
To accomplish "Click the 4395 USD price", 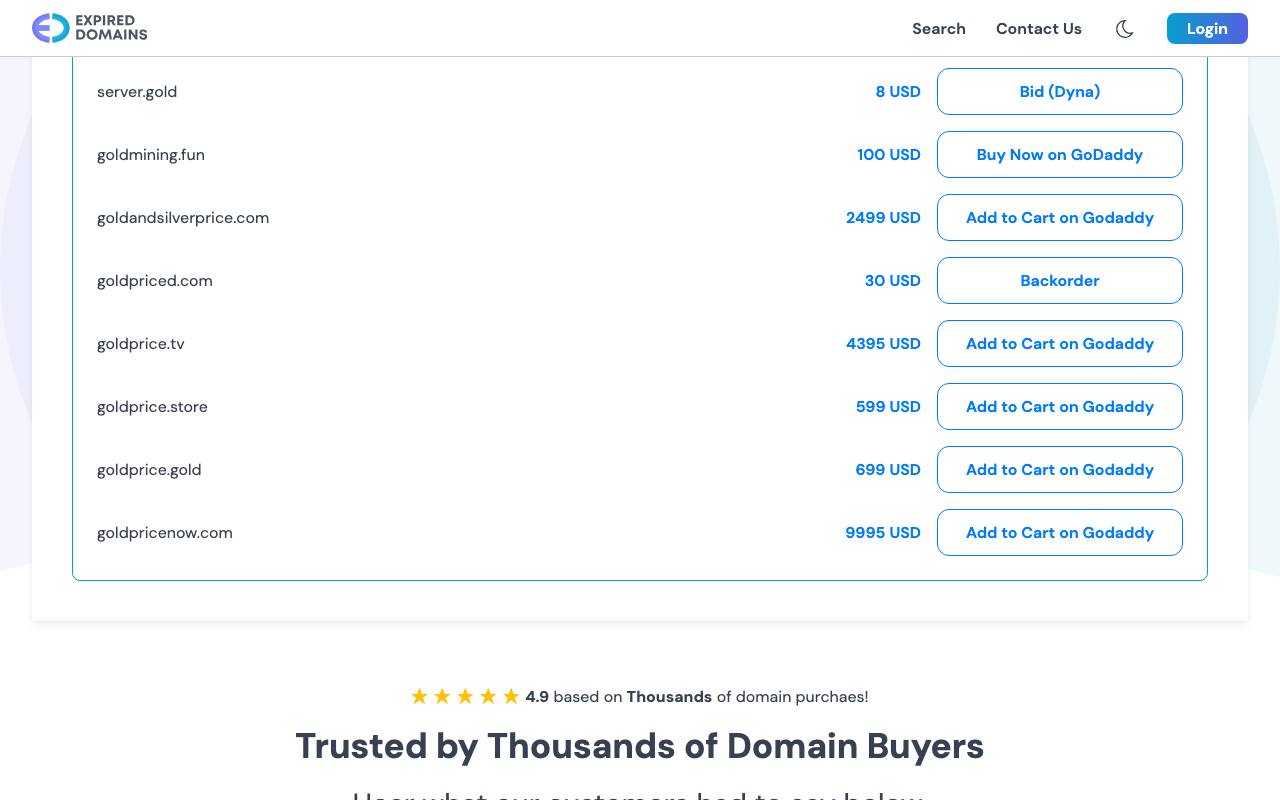I will pos(883,344).
